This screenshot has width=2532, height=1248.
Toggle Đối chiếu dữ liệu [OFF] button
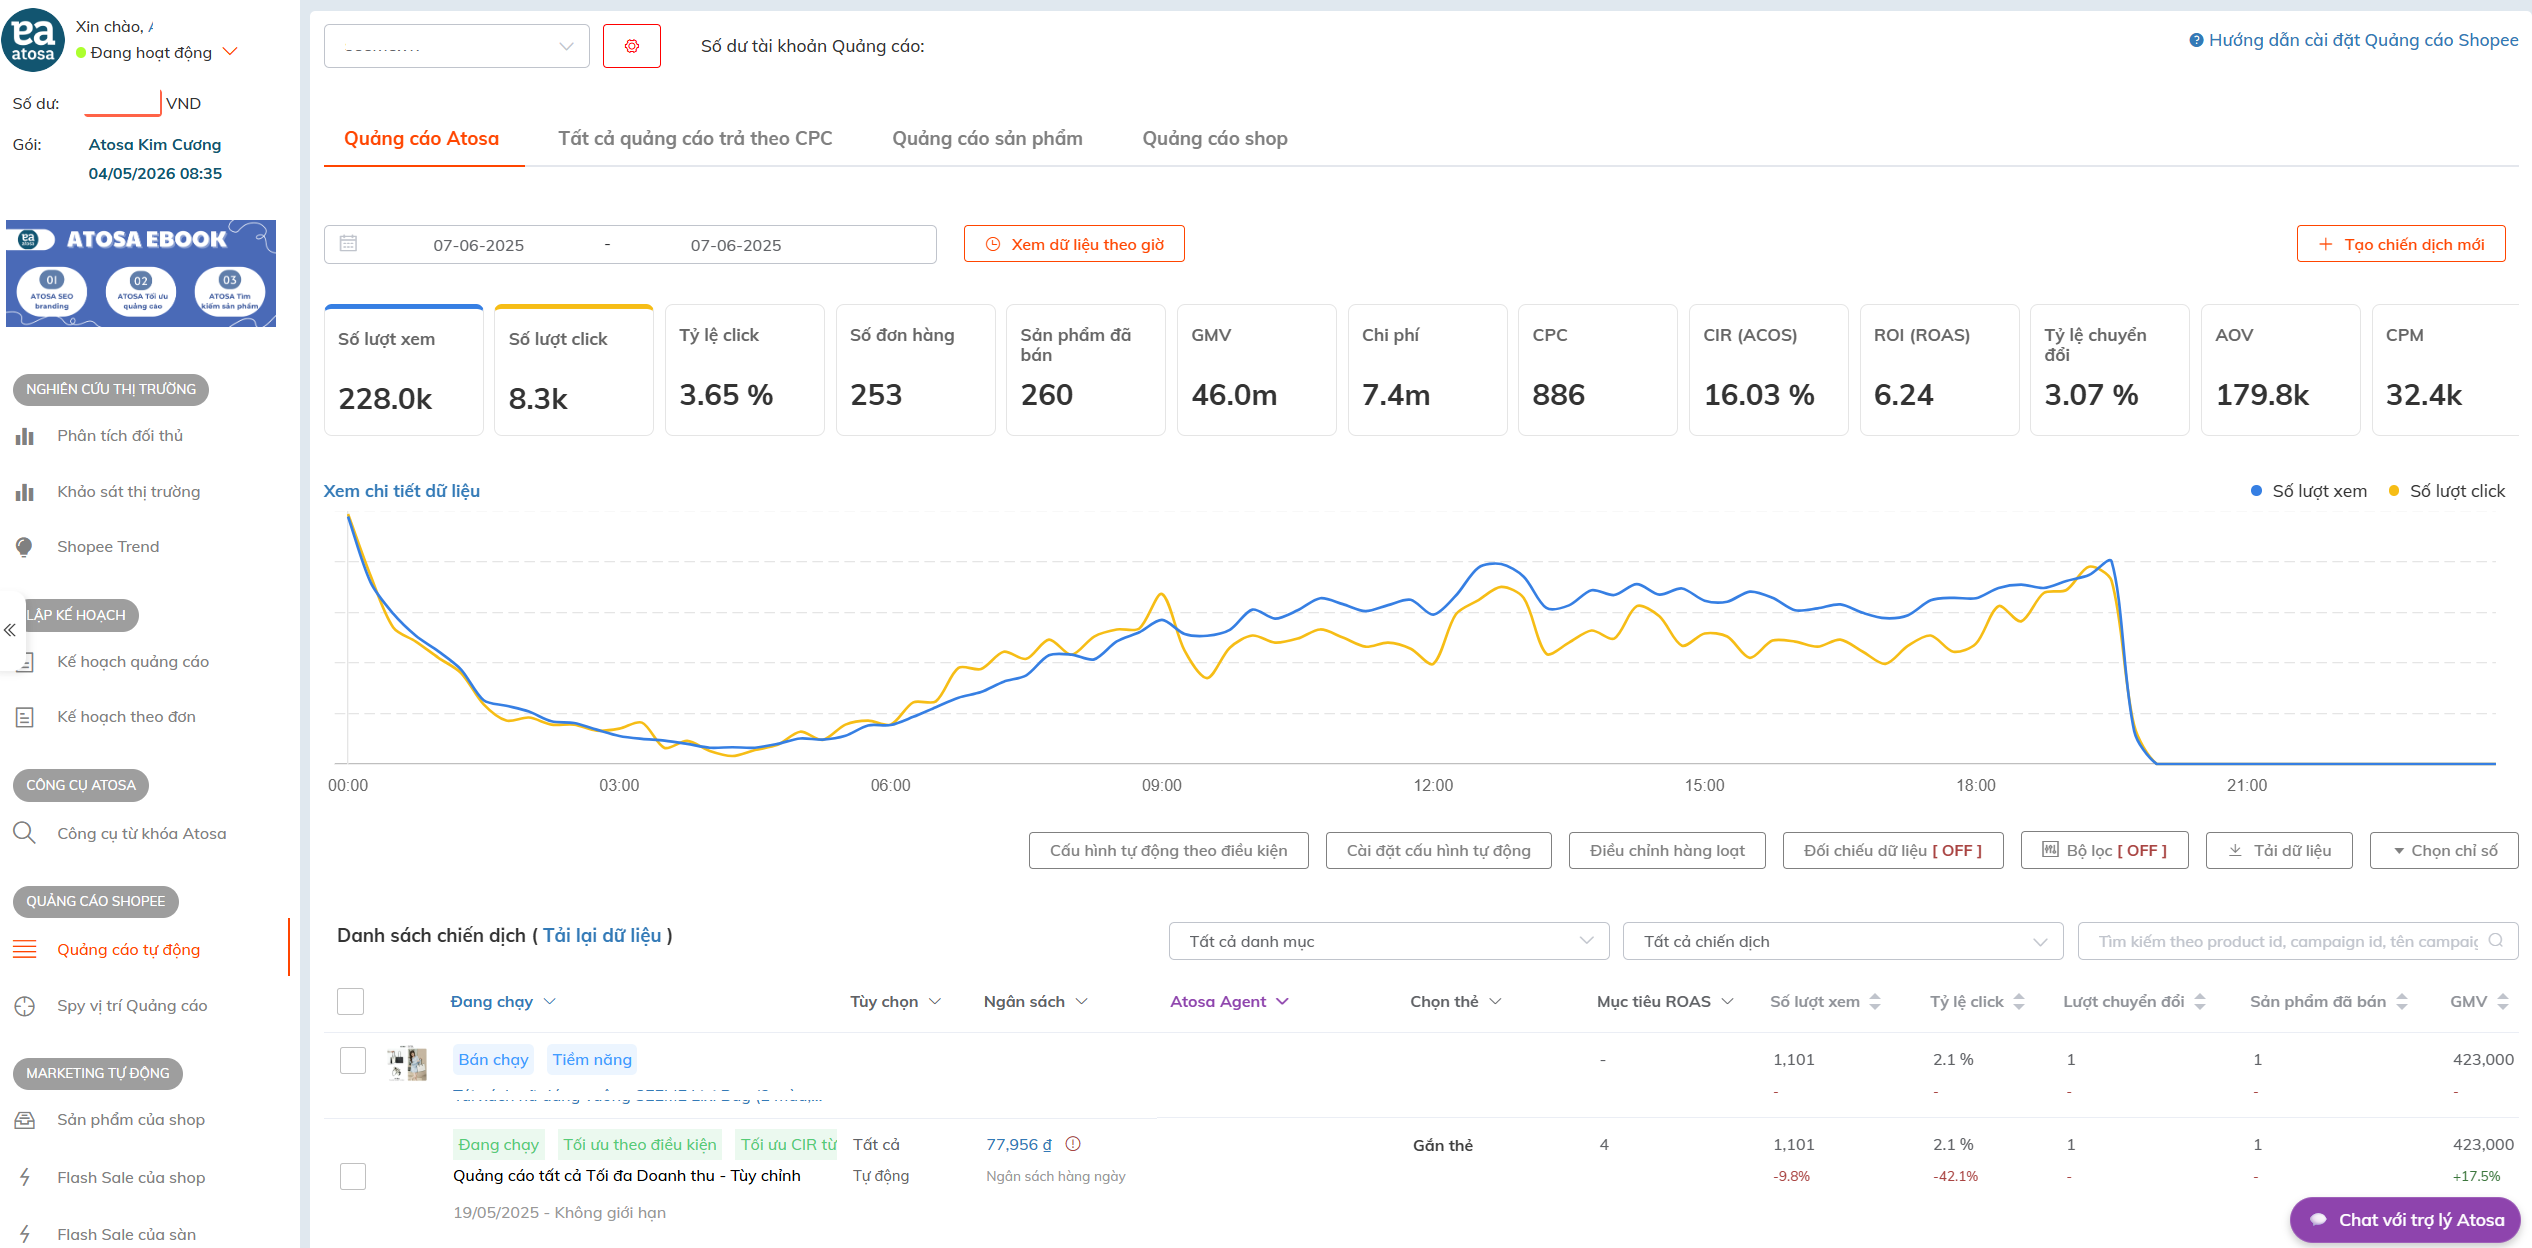coord(1892,850)
